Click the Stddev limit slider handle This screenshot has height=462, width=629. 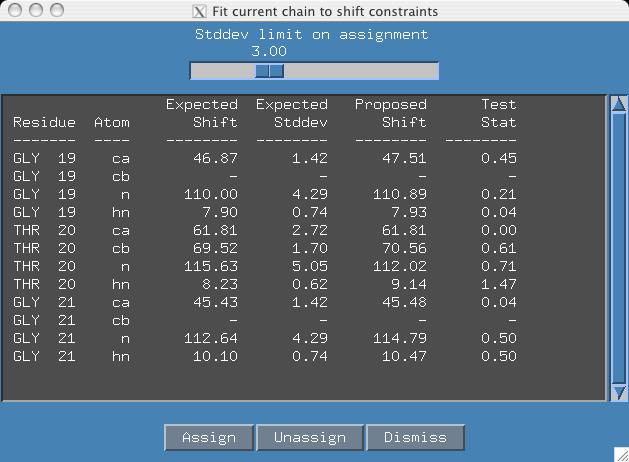coord(269,71)
